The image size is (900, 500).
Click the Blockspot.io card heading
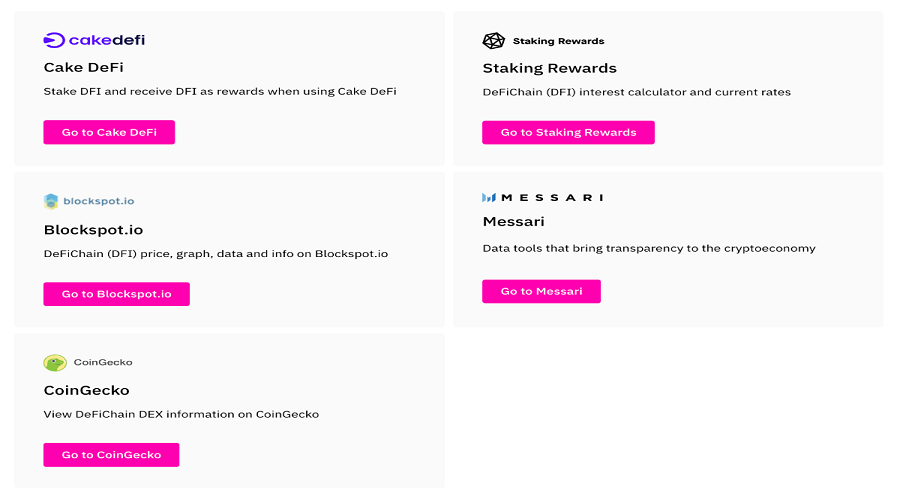[x=94, y=230]
